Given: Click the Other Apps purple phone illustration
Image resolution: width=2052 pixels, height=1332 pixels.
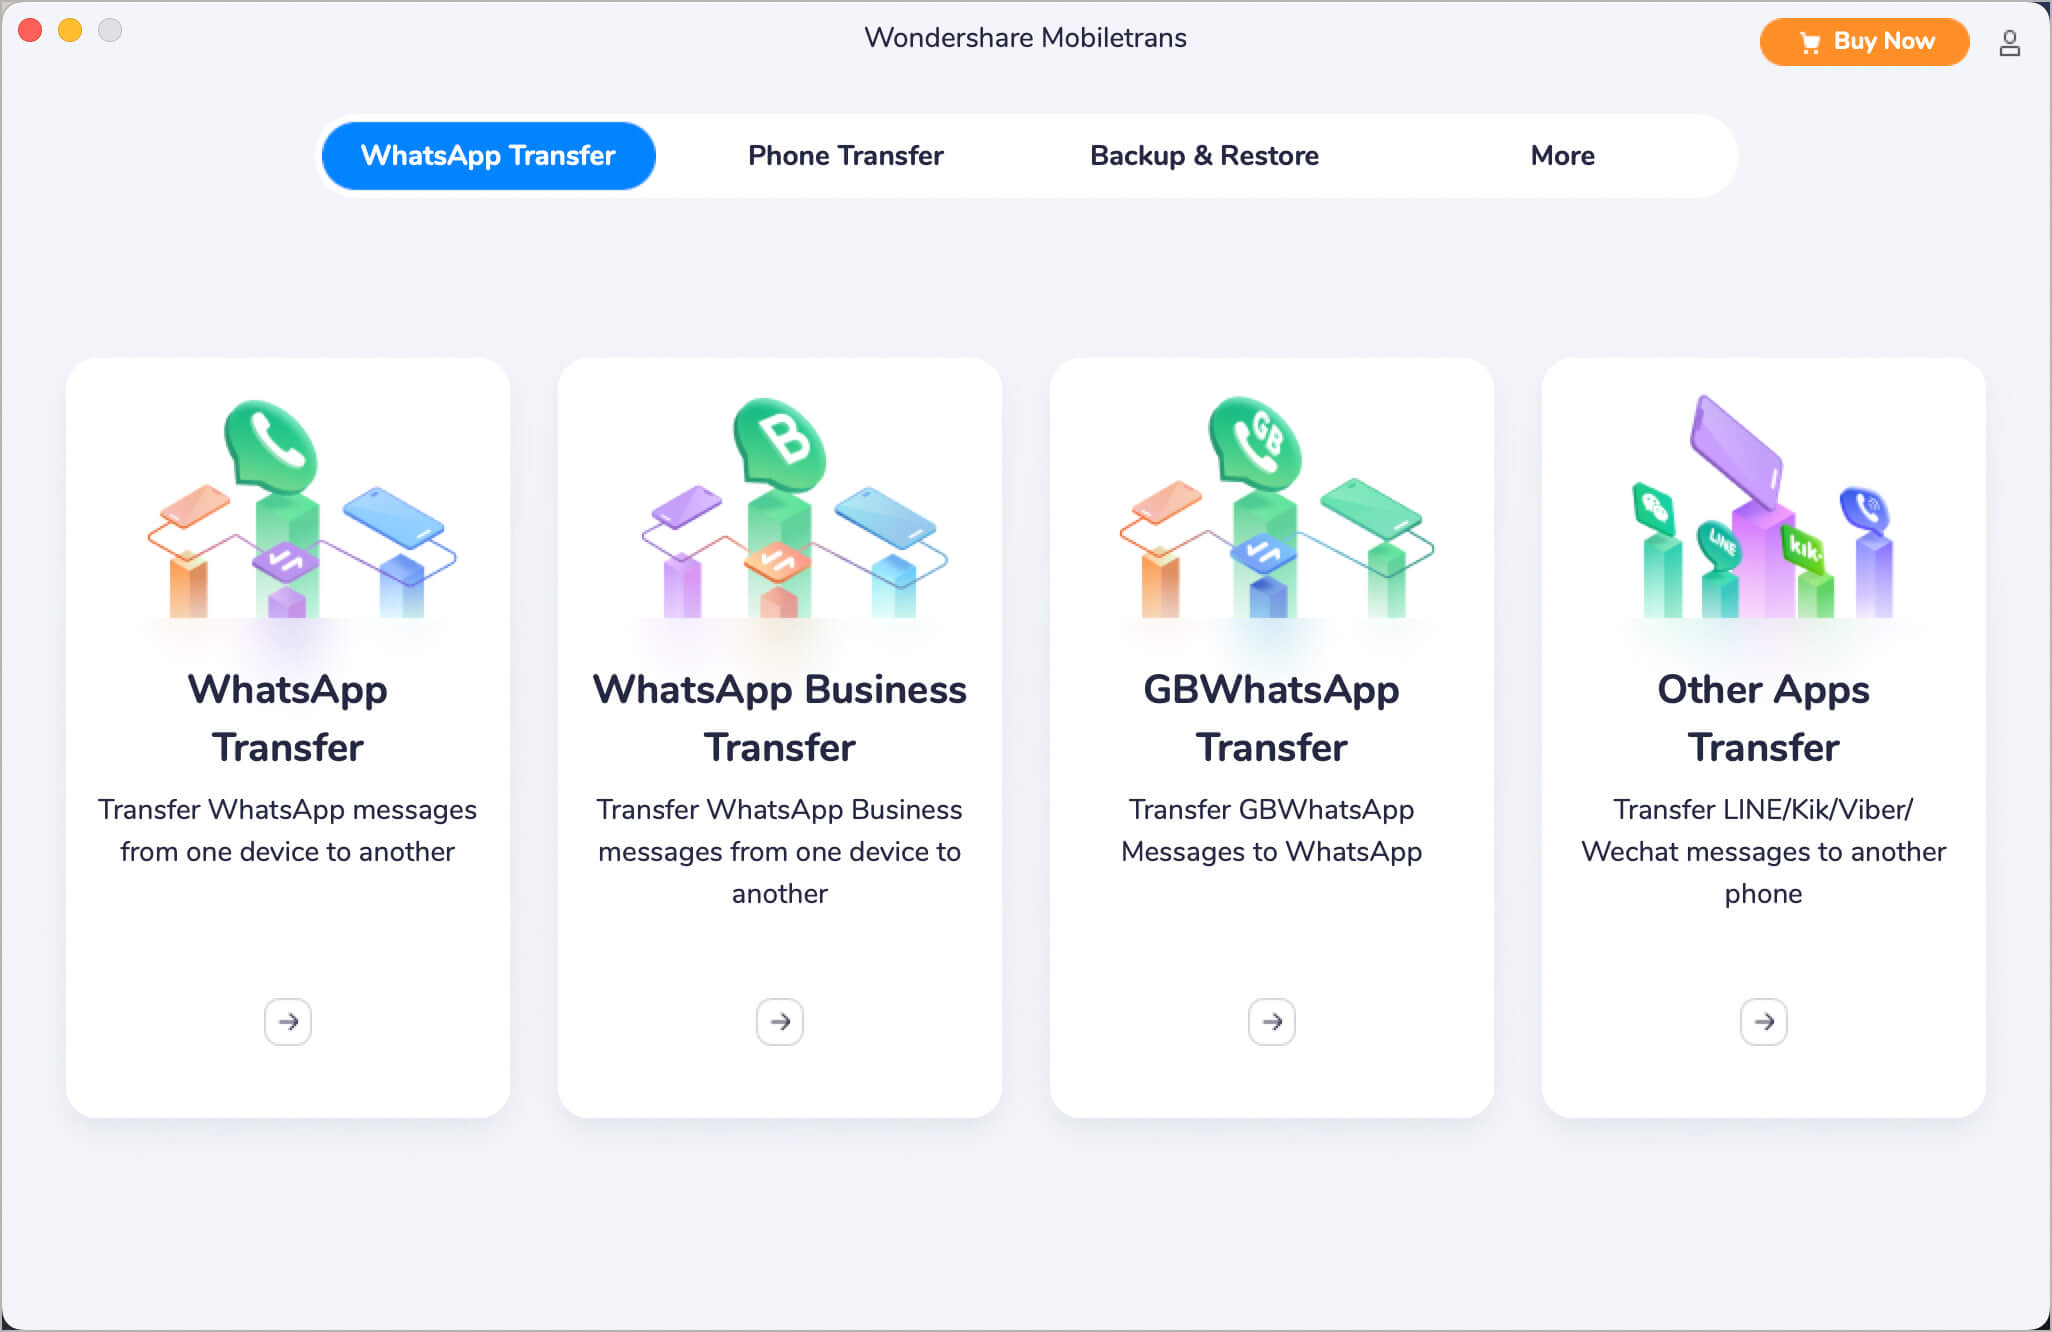Looking at the screenshot, I should coord(1736,450).
